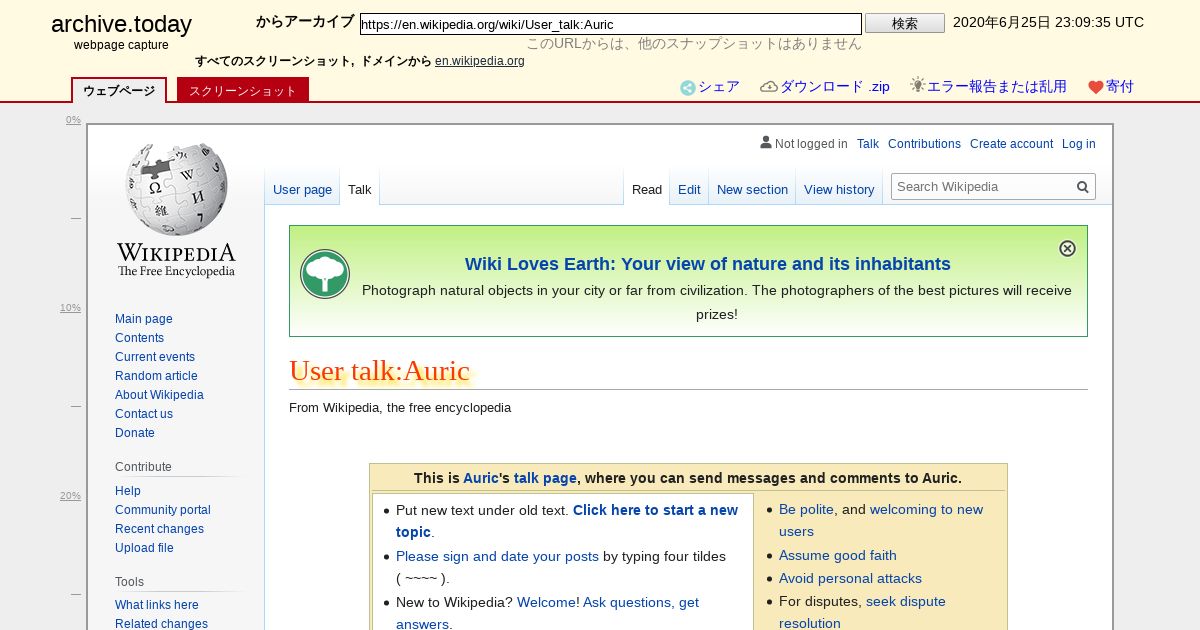This screenshot has width=1200, height=630.
Task: Open the View history tab
Action: point(839,189)
